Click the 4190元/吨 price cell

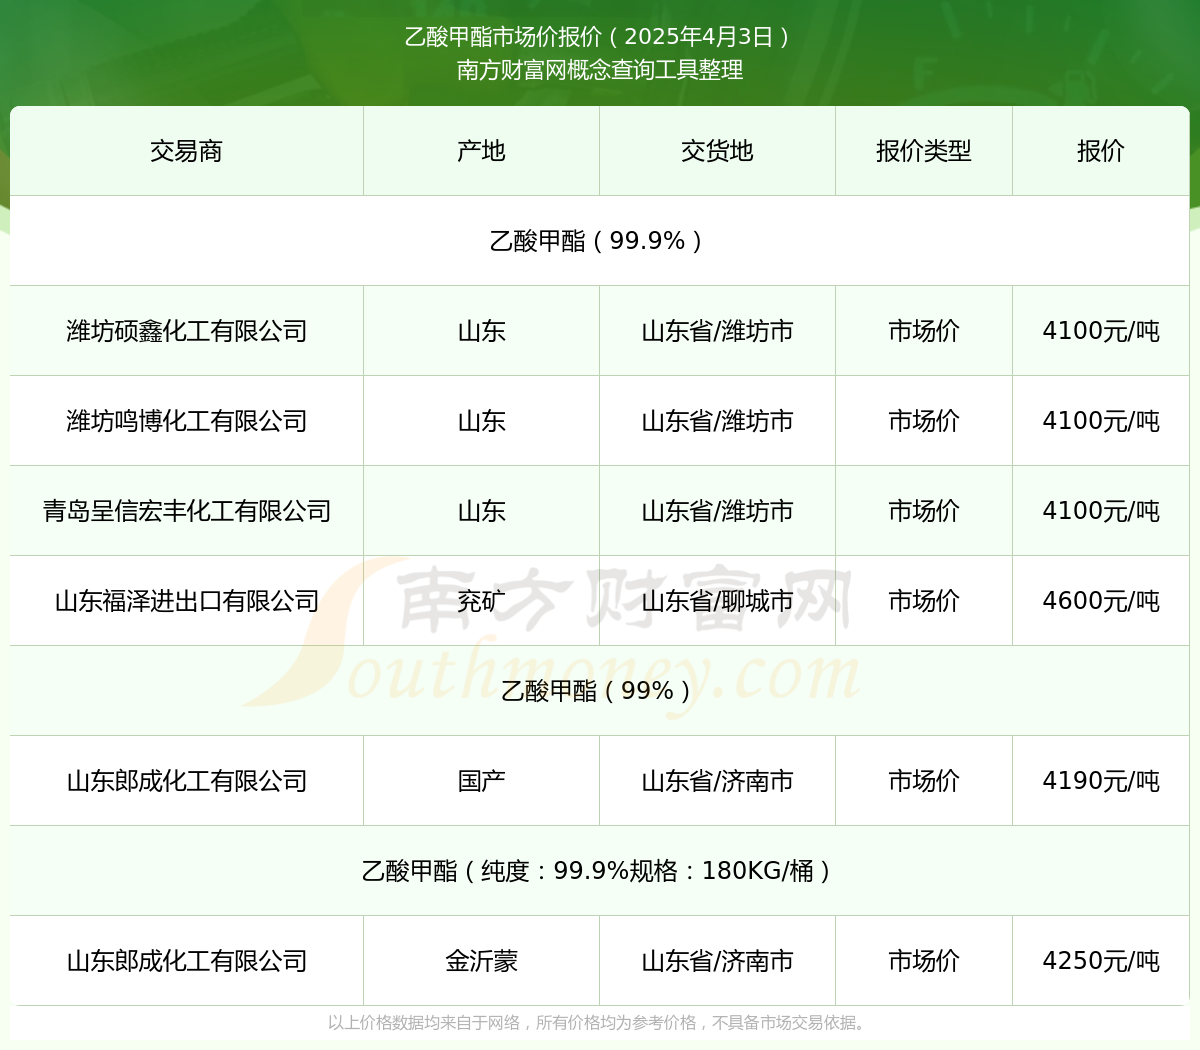[x=1101, y=781]
